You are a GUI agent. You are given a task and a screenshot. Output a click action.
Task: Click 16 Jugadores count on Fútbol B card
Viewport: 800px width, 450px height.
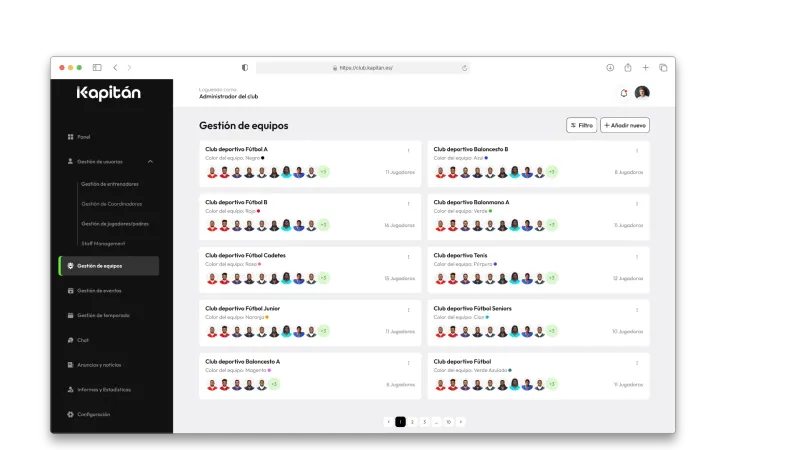tap(399, 226)
